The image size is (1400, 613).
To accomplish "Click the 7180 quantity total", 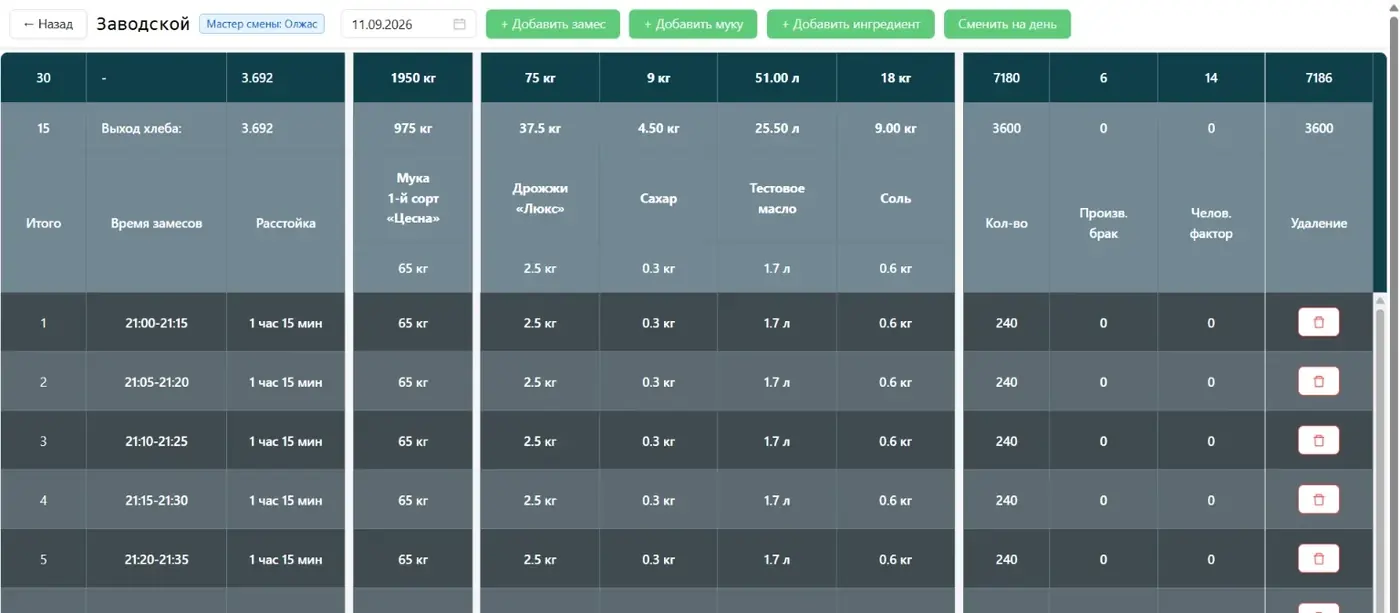I will (x=1006, y=78).
